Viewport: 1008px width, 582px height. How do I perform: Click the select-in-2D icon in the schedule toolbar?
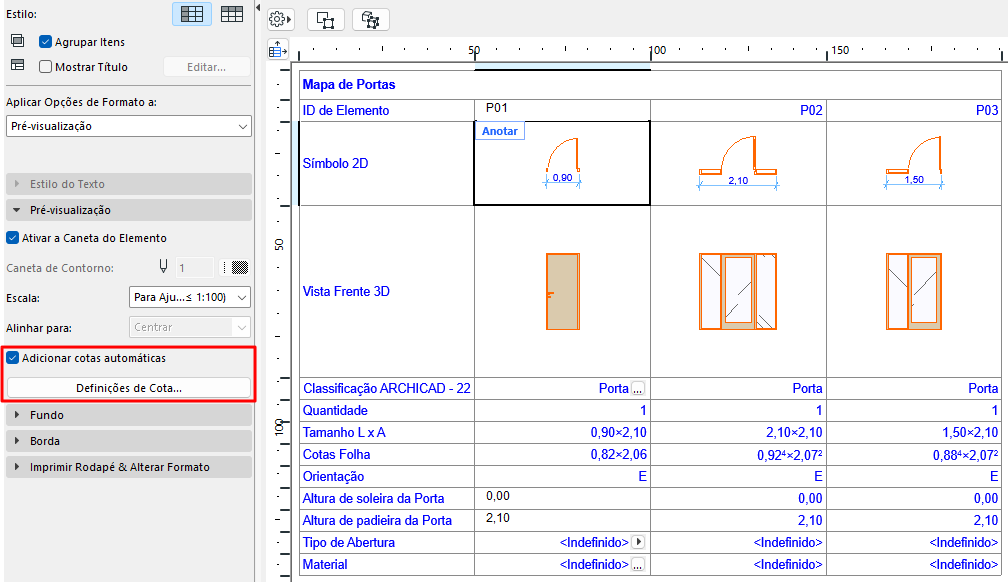pyautogui.click(x=326, y=19)
